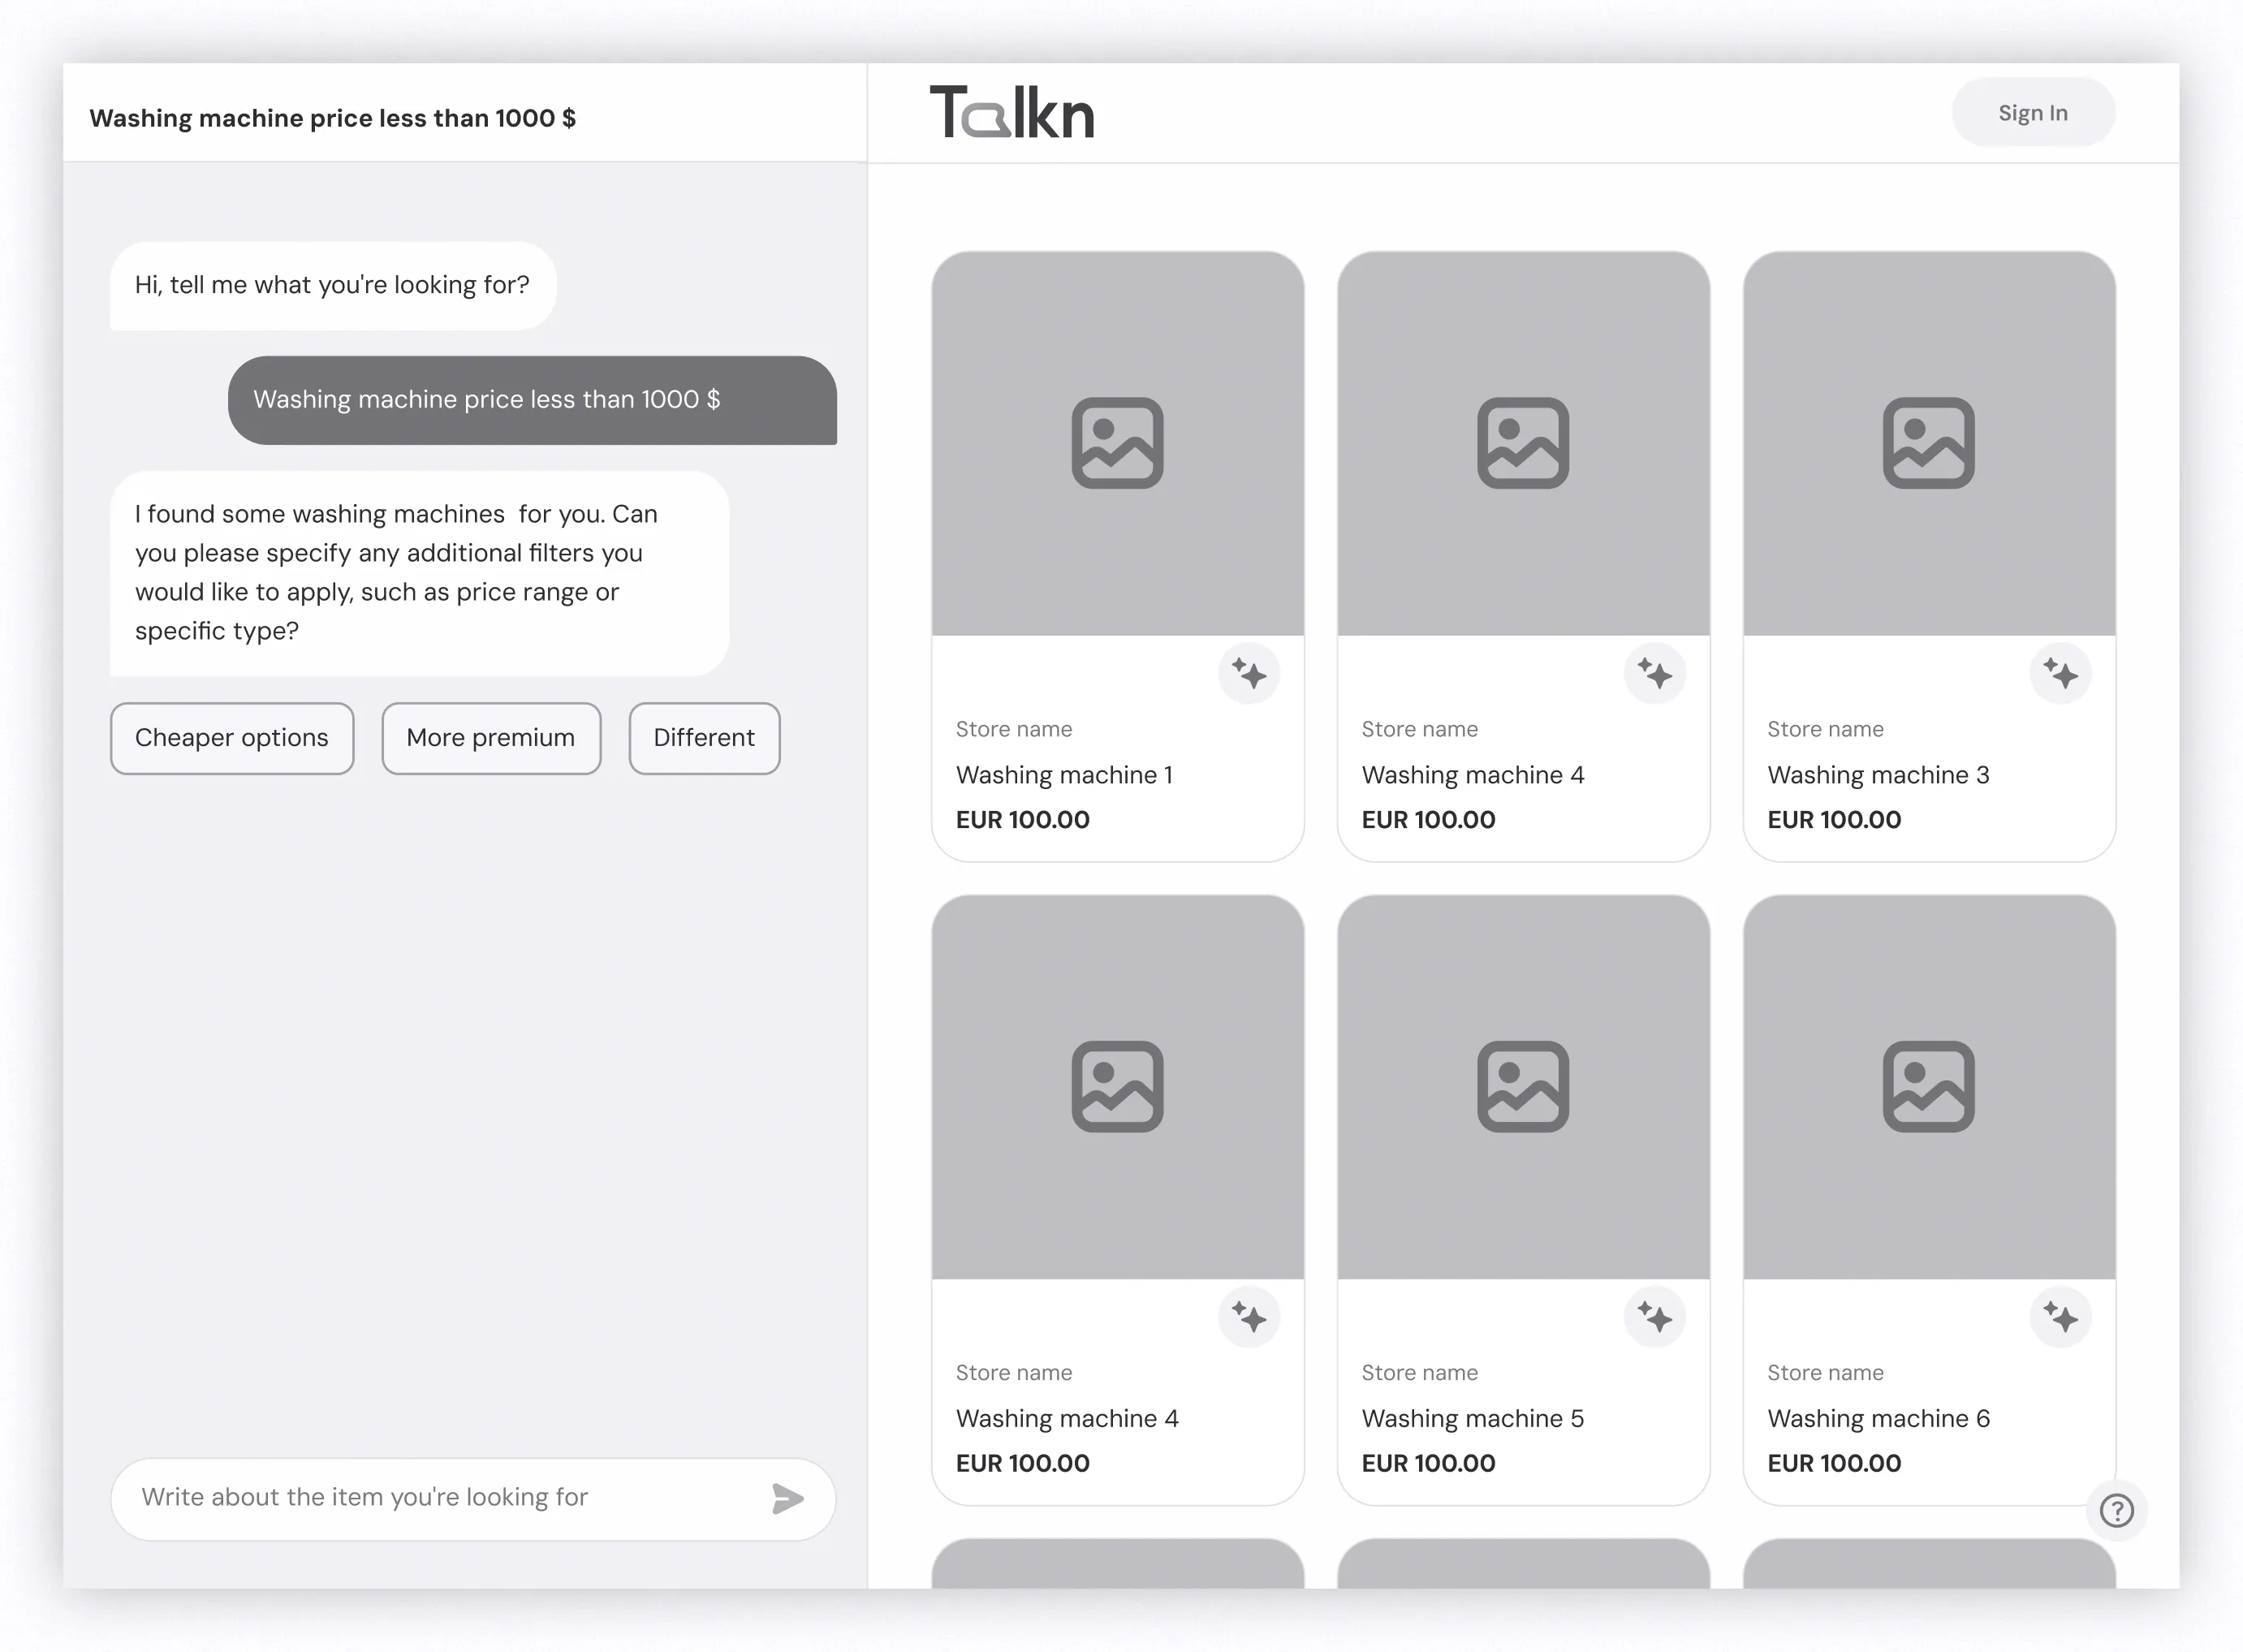
Task: Click the conversation title in chat header
Action: [332, 118]
